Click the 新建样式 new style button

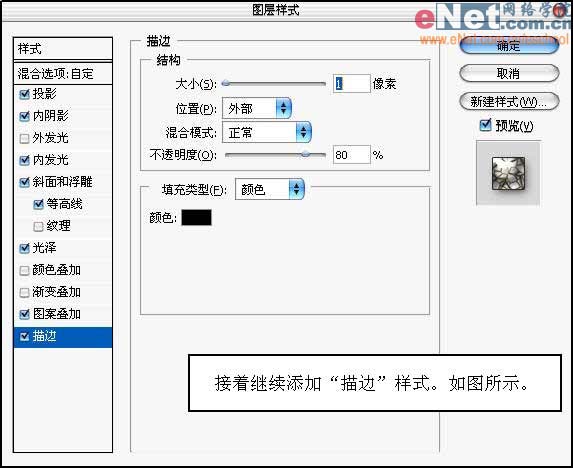[509, 102]
